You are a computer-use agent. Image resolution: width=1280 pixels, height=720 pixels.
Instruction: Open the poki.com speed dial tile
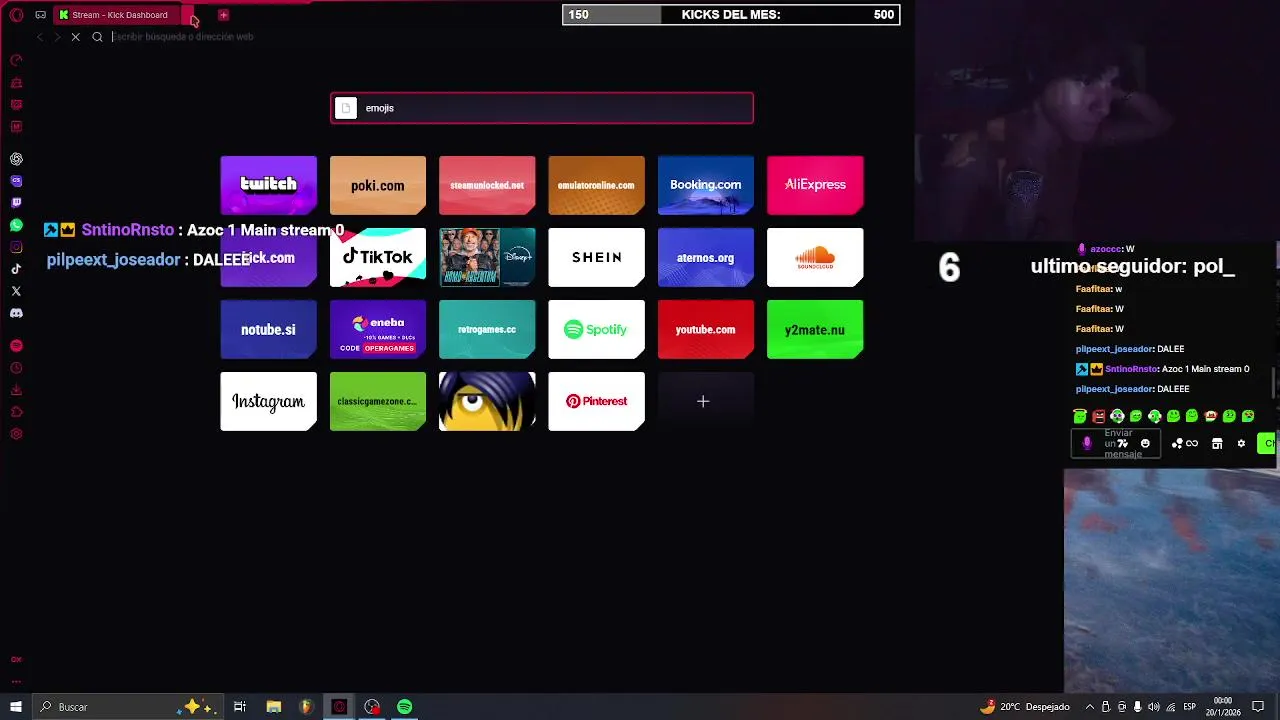pos(377,185)
